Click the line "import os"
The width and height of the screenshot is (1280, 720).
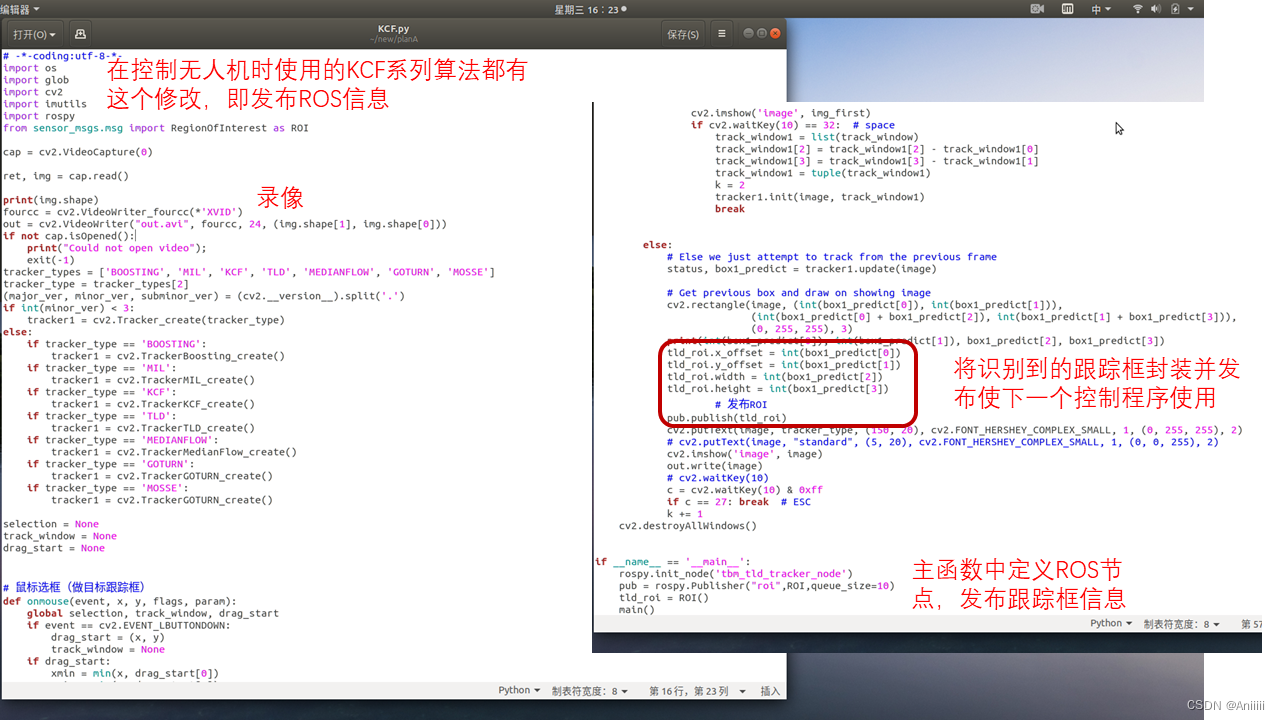30,68
